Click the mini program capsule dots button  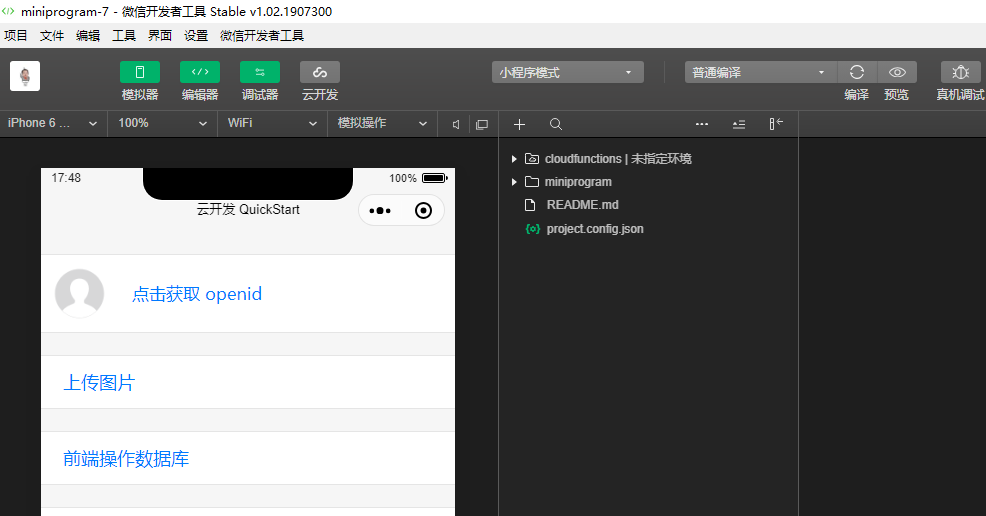click(380, 211)
